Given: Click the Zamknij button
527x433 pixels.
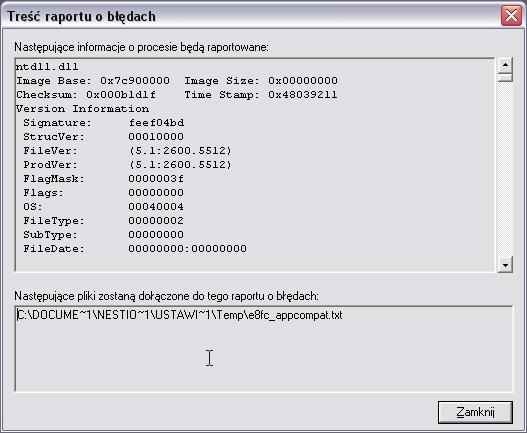Looking at the screenshot, I should click(475, 412).
